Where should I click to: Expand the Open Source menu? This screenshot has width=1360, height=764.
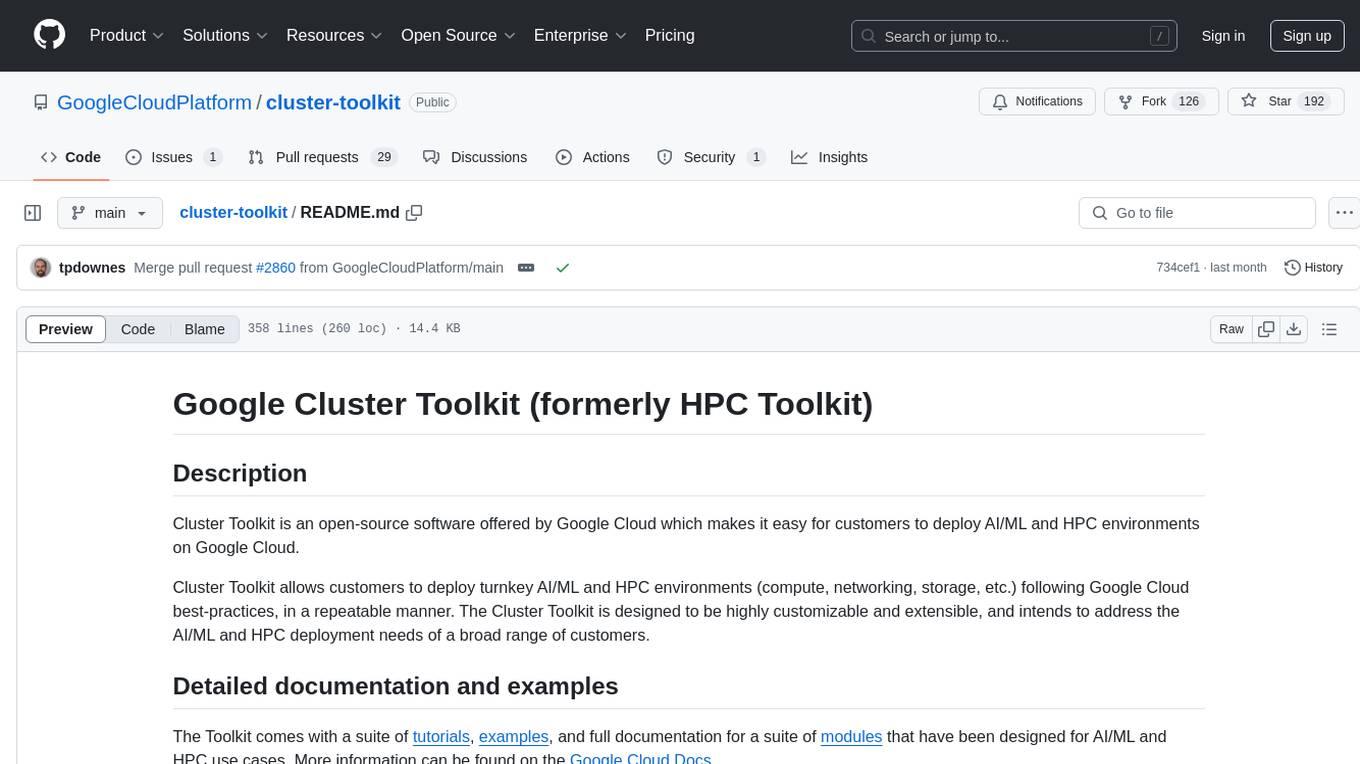click(x=458, y=35)
